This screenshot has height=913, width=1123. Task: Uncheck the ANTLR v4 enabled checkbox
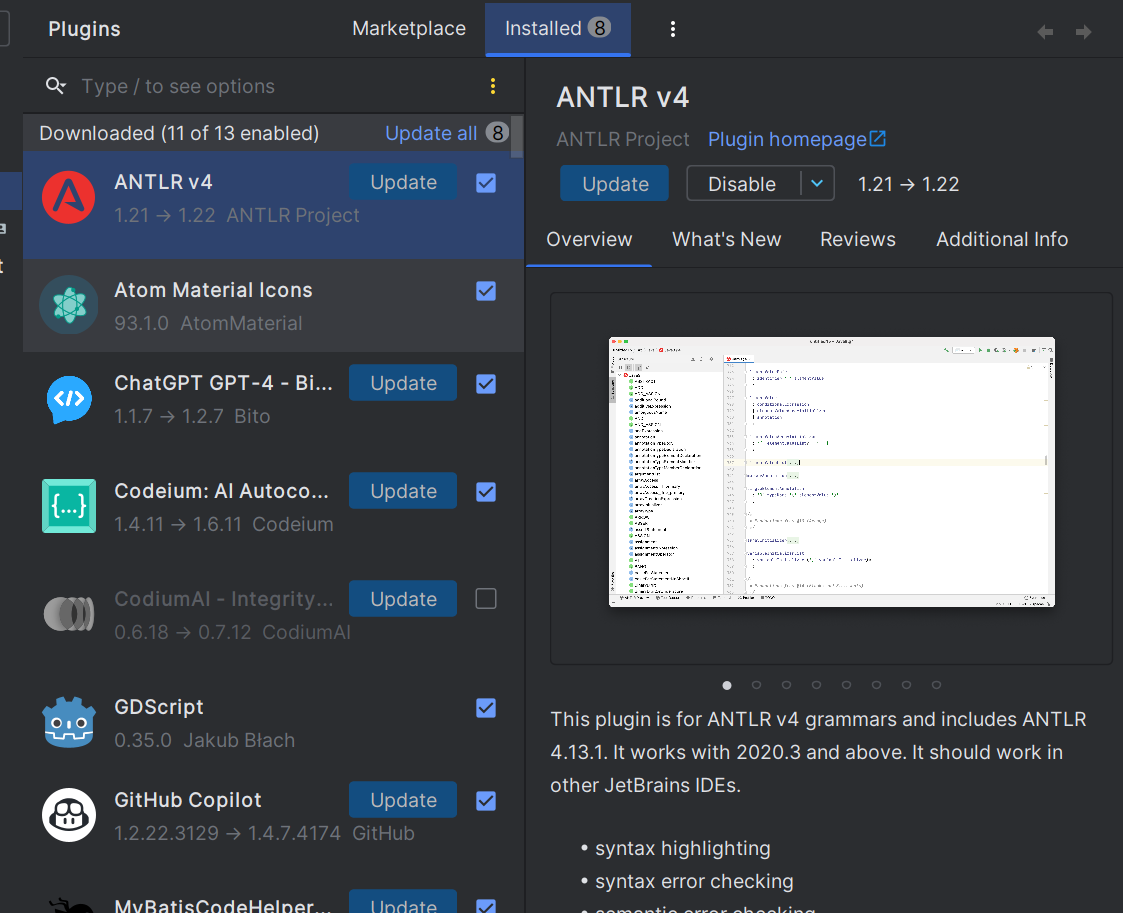(x=486, y=183)
